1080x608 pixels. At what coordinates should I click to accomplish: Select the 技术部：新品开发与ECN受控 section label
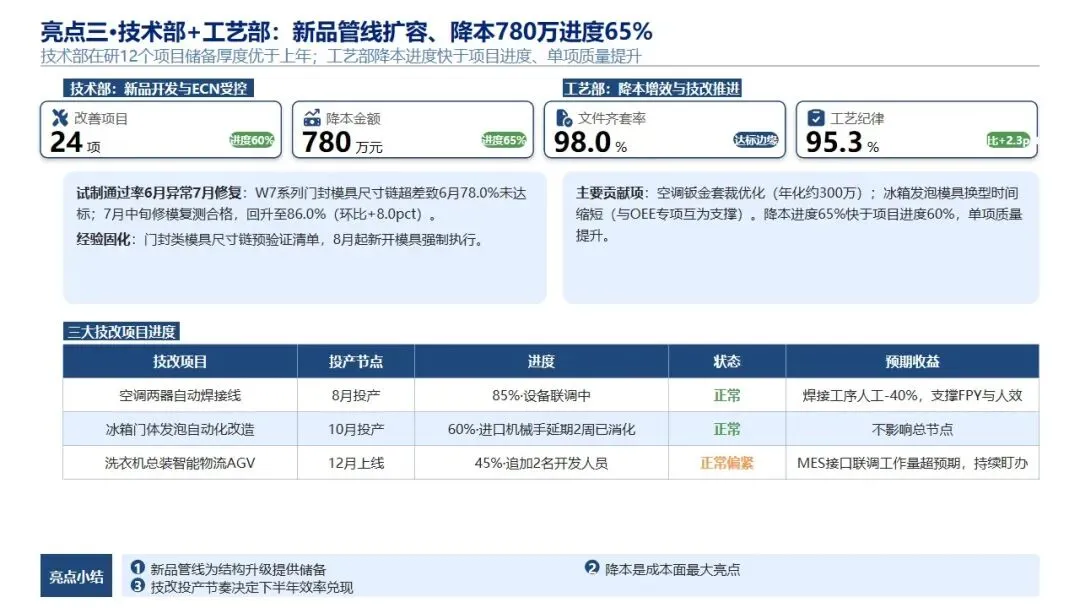click(158, 88)
